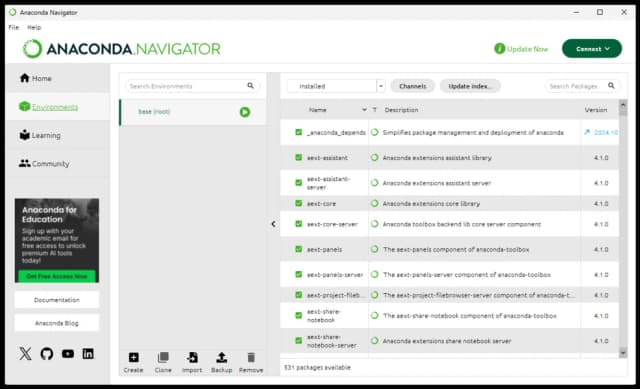
Task: Toggle the aext-core-server package checkbox
Action: [299, 224]
